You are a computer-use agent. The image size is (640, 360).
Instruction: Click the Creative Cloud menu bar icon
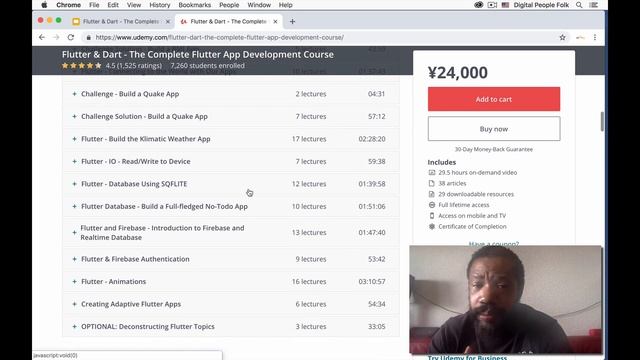tap(478, 5)
